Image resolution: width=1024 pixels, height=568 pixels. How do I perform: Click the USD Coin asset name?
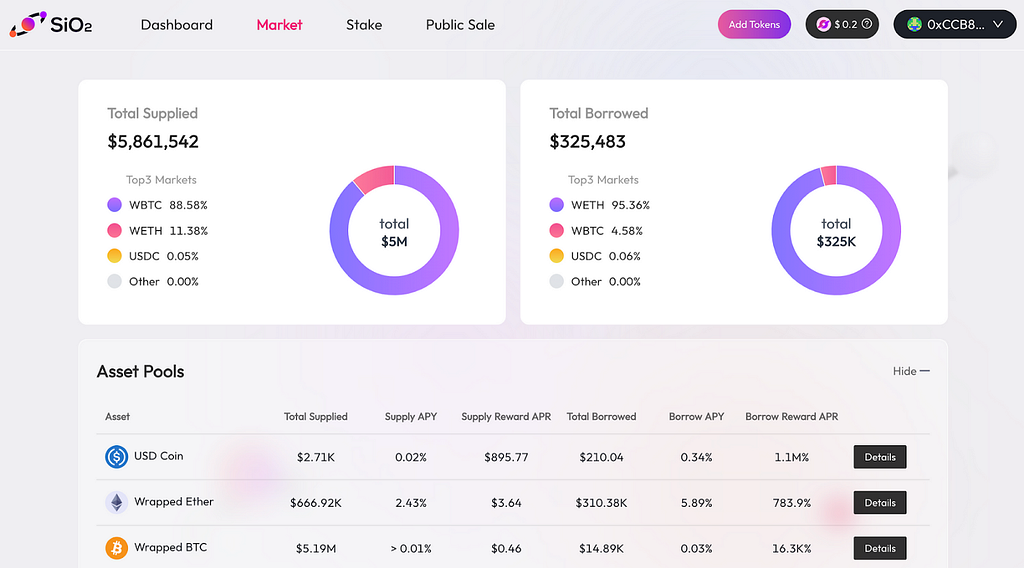click(x=159, y=456)
